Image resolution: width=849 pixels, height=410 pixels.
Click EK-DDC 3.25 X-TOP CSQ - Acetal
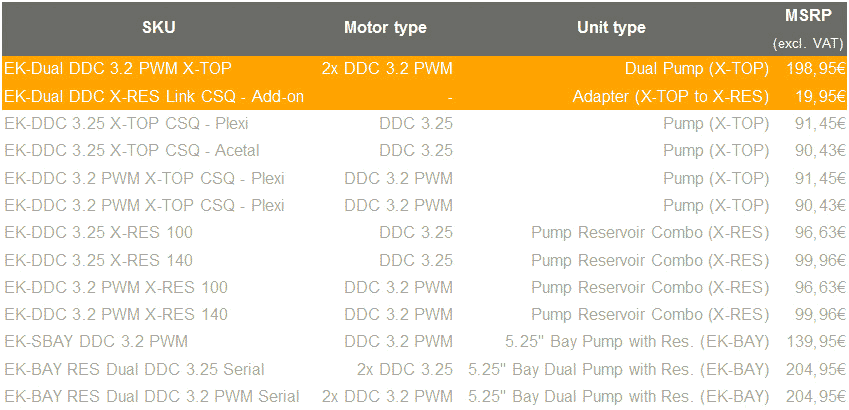point(132,151)
